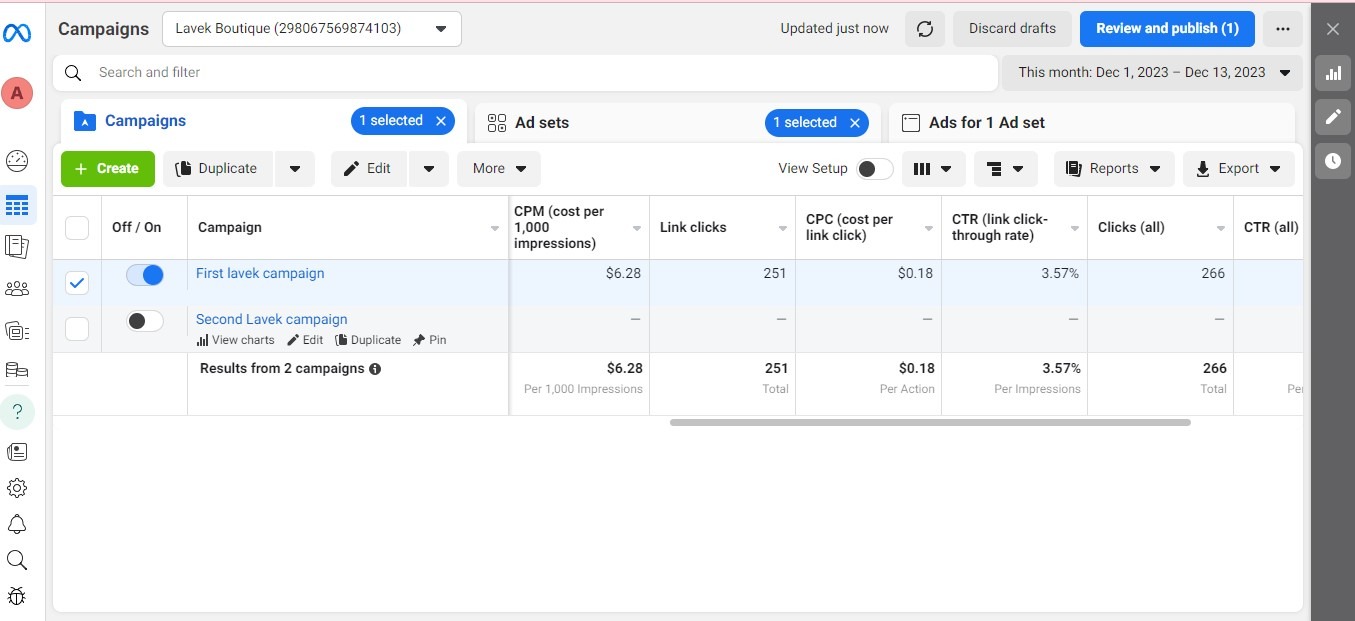Open the charts icon in right panel

pos(1332,73)
